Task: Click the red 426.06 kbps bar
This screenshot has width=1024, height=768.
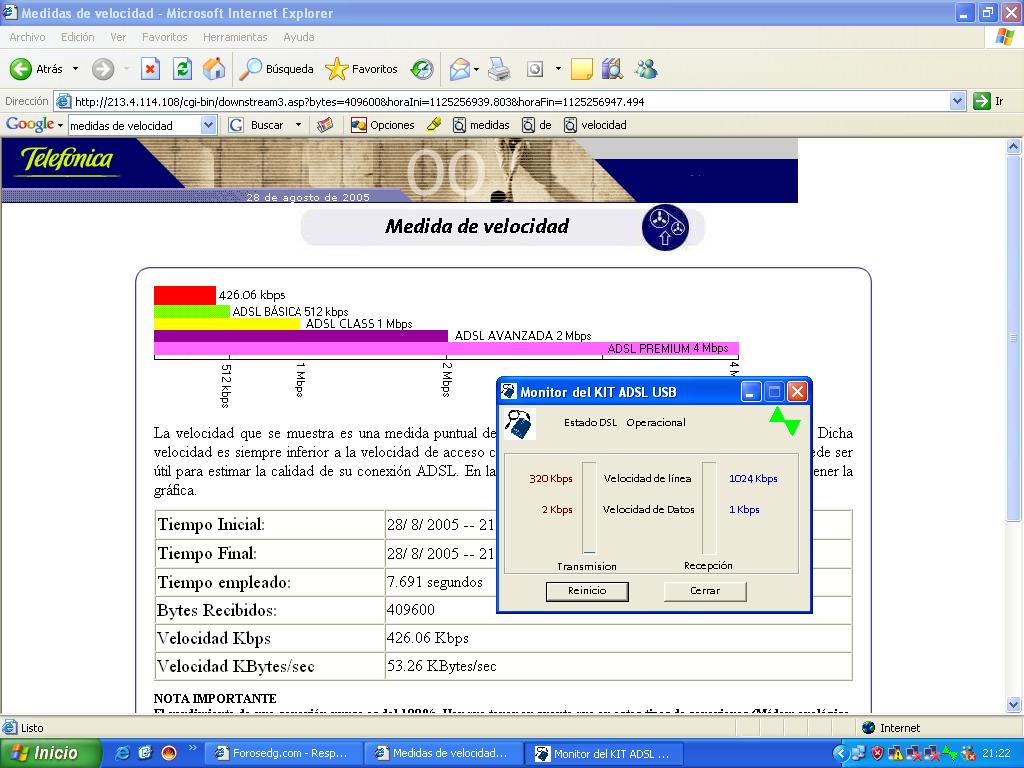Action: point(185,295)
